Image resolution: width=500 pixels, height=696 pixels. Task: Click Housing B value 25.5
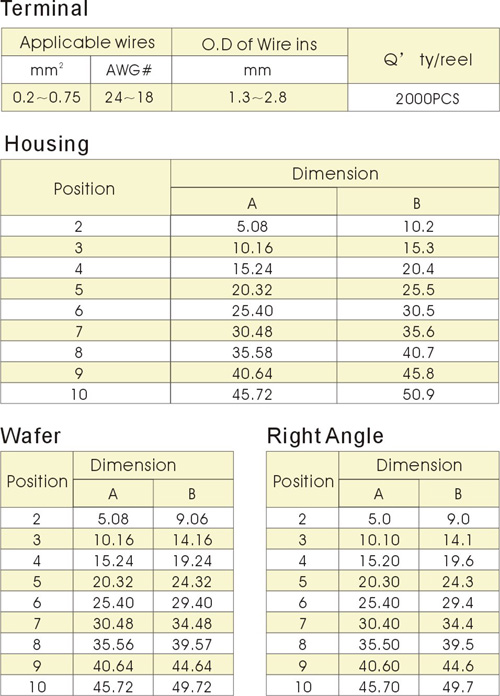coord(418,289)
